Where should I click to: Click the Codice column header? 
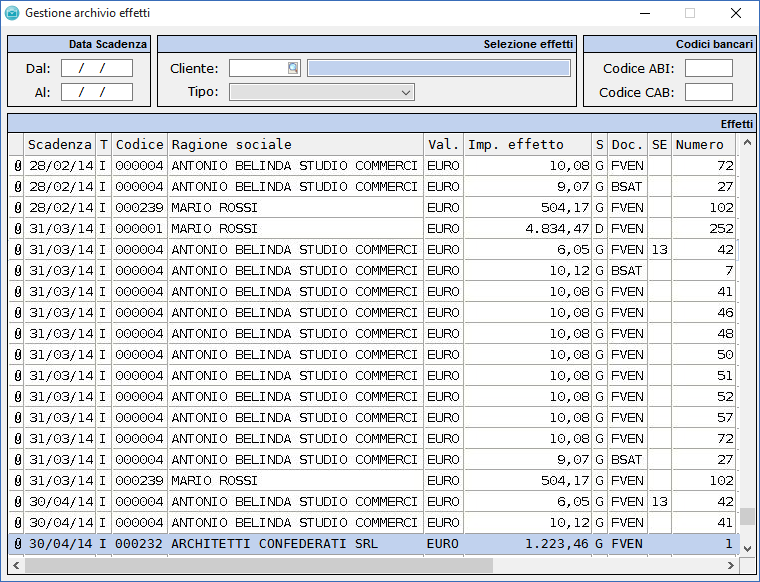point(140,144)
